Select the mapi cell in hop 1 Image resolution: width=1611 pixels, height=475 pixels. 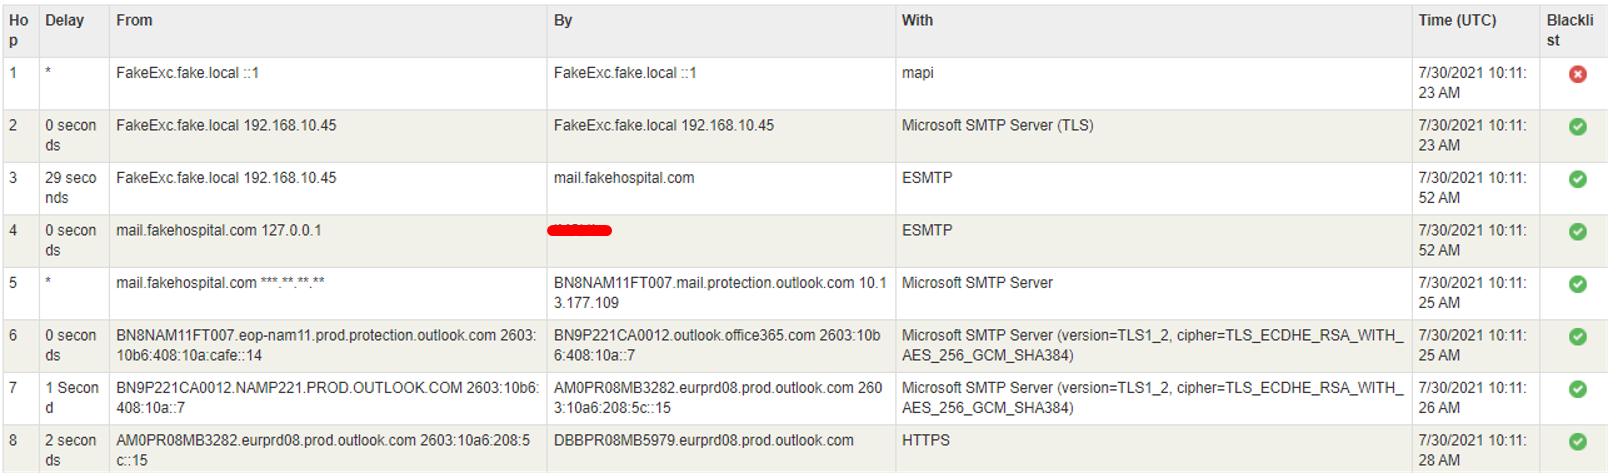pyautogui.click(x=917, y=73)
